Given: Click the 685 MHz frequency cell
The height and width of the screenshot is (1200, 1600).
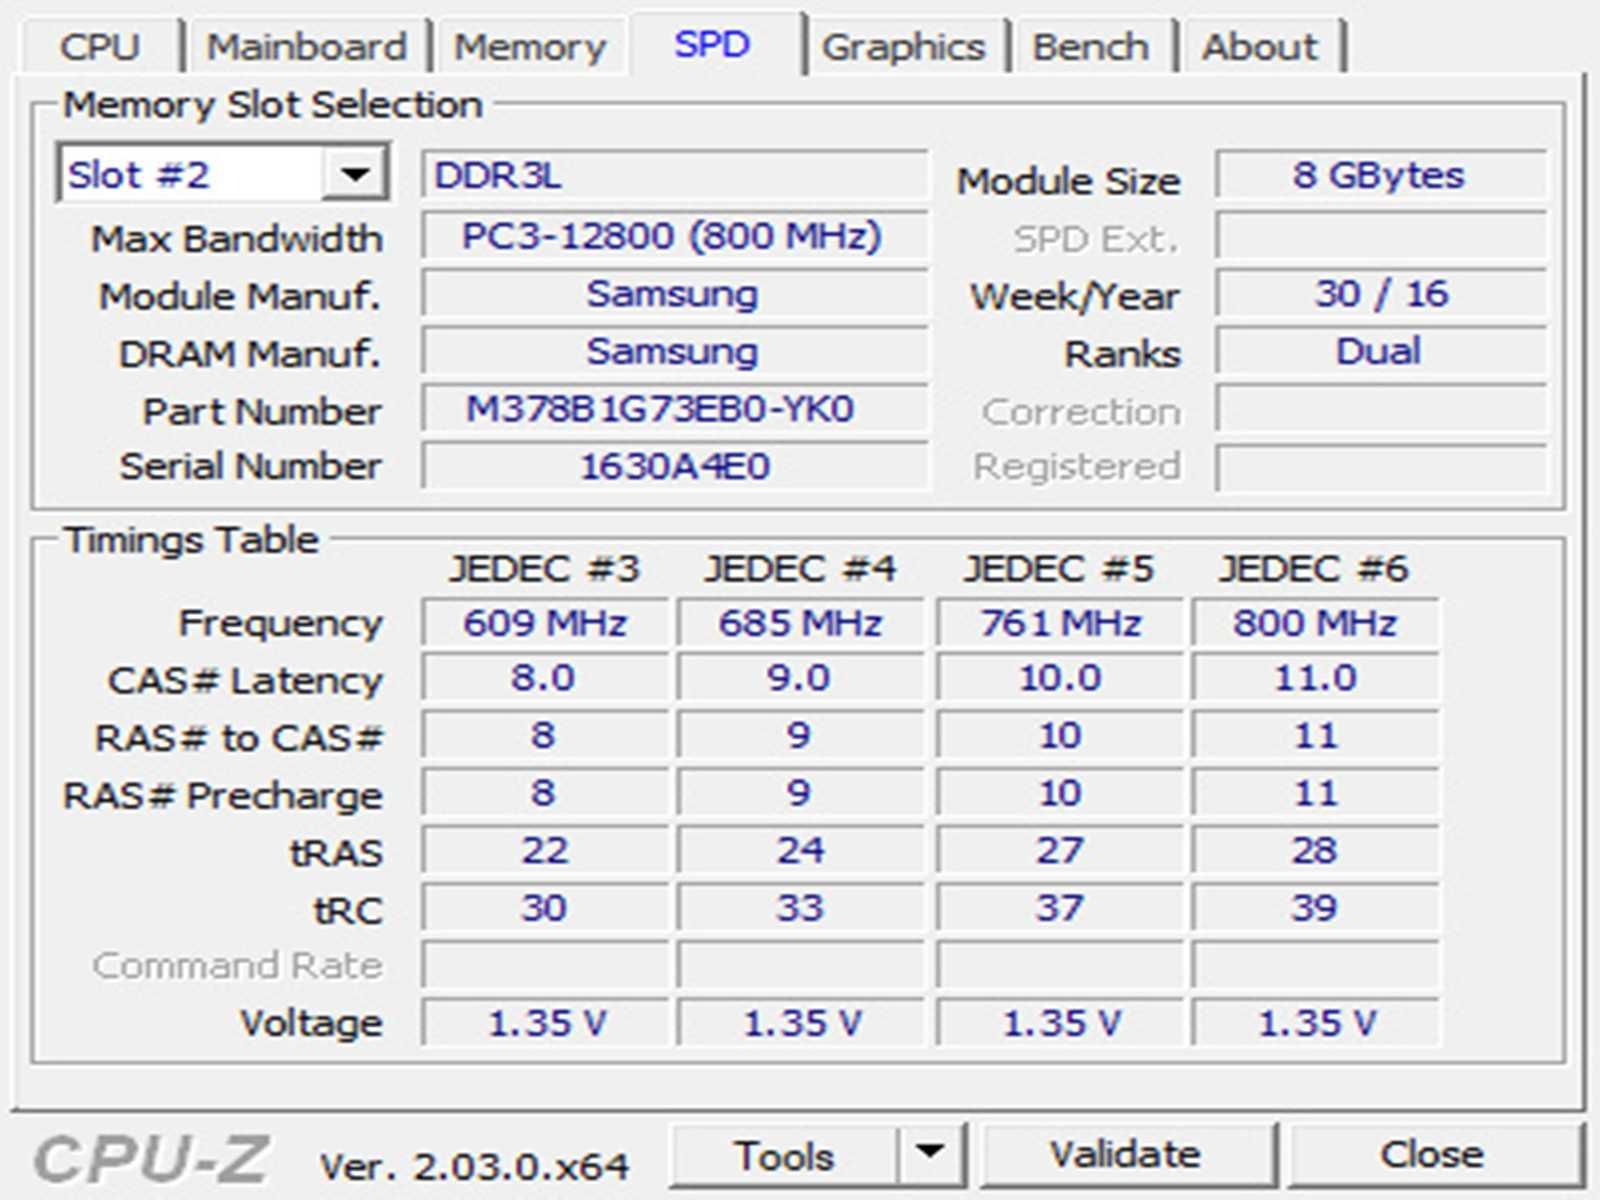Looking at the screenshot, I should click(800, 623).
